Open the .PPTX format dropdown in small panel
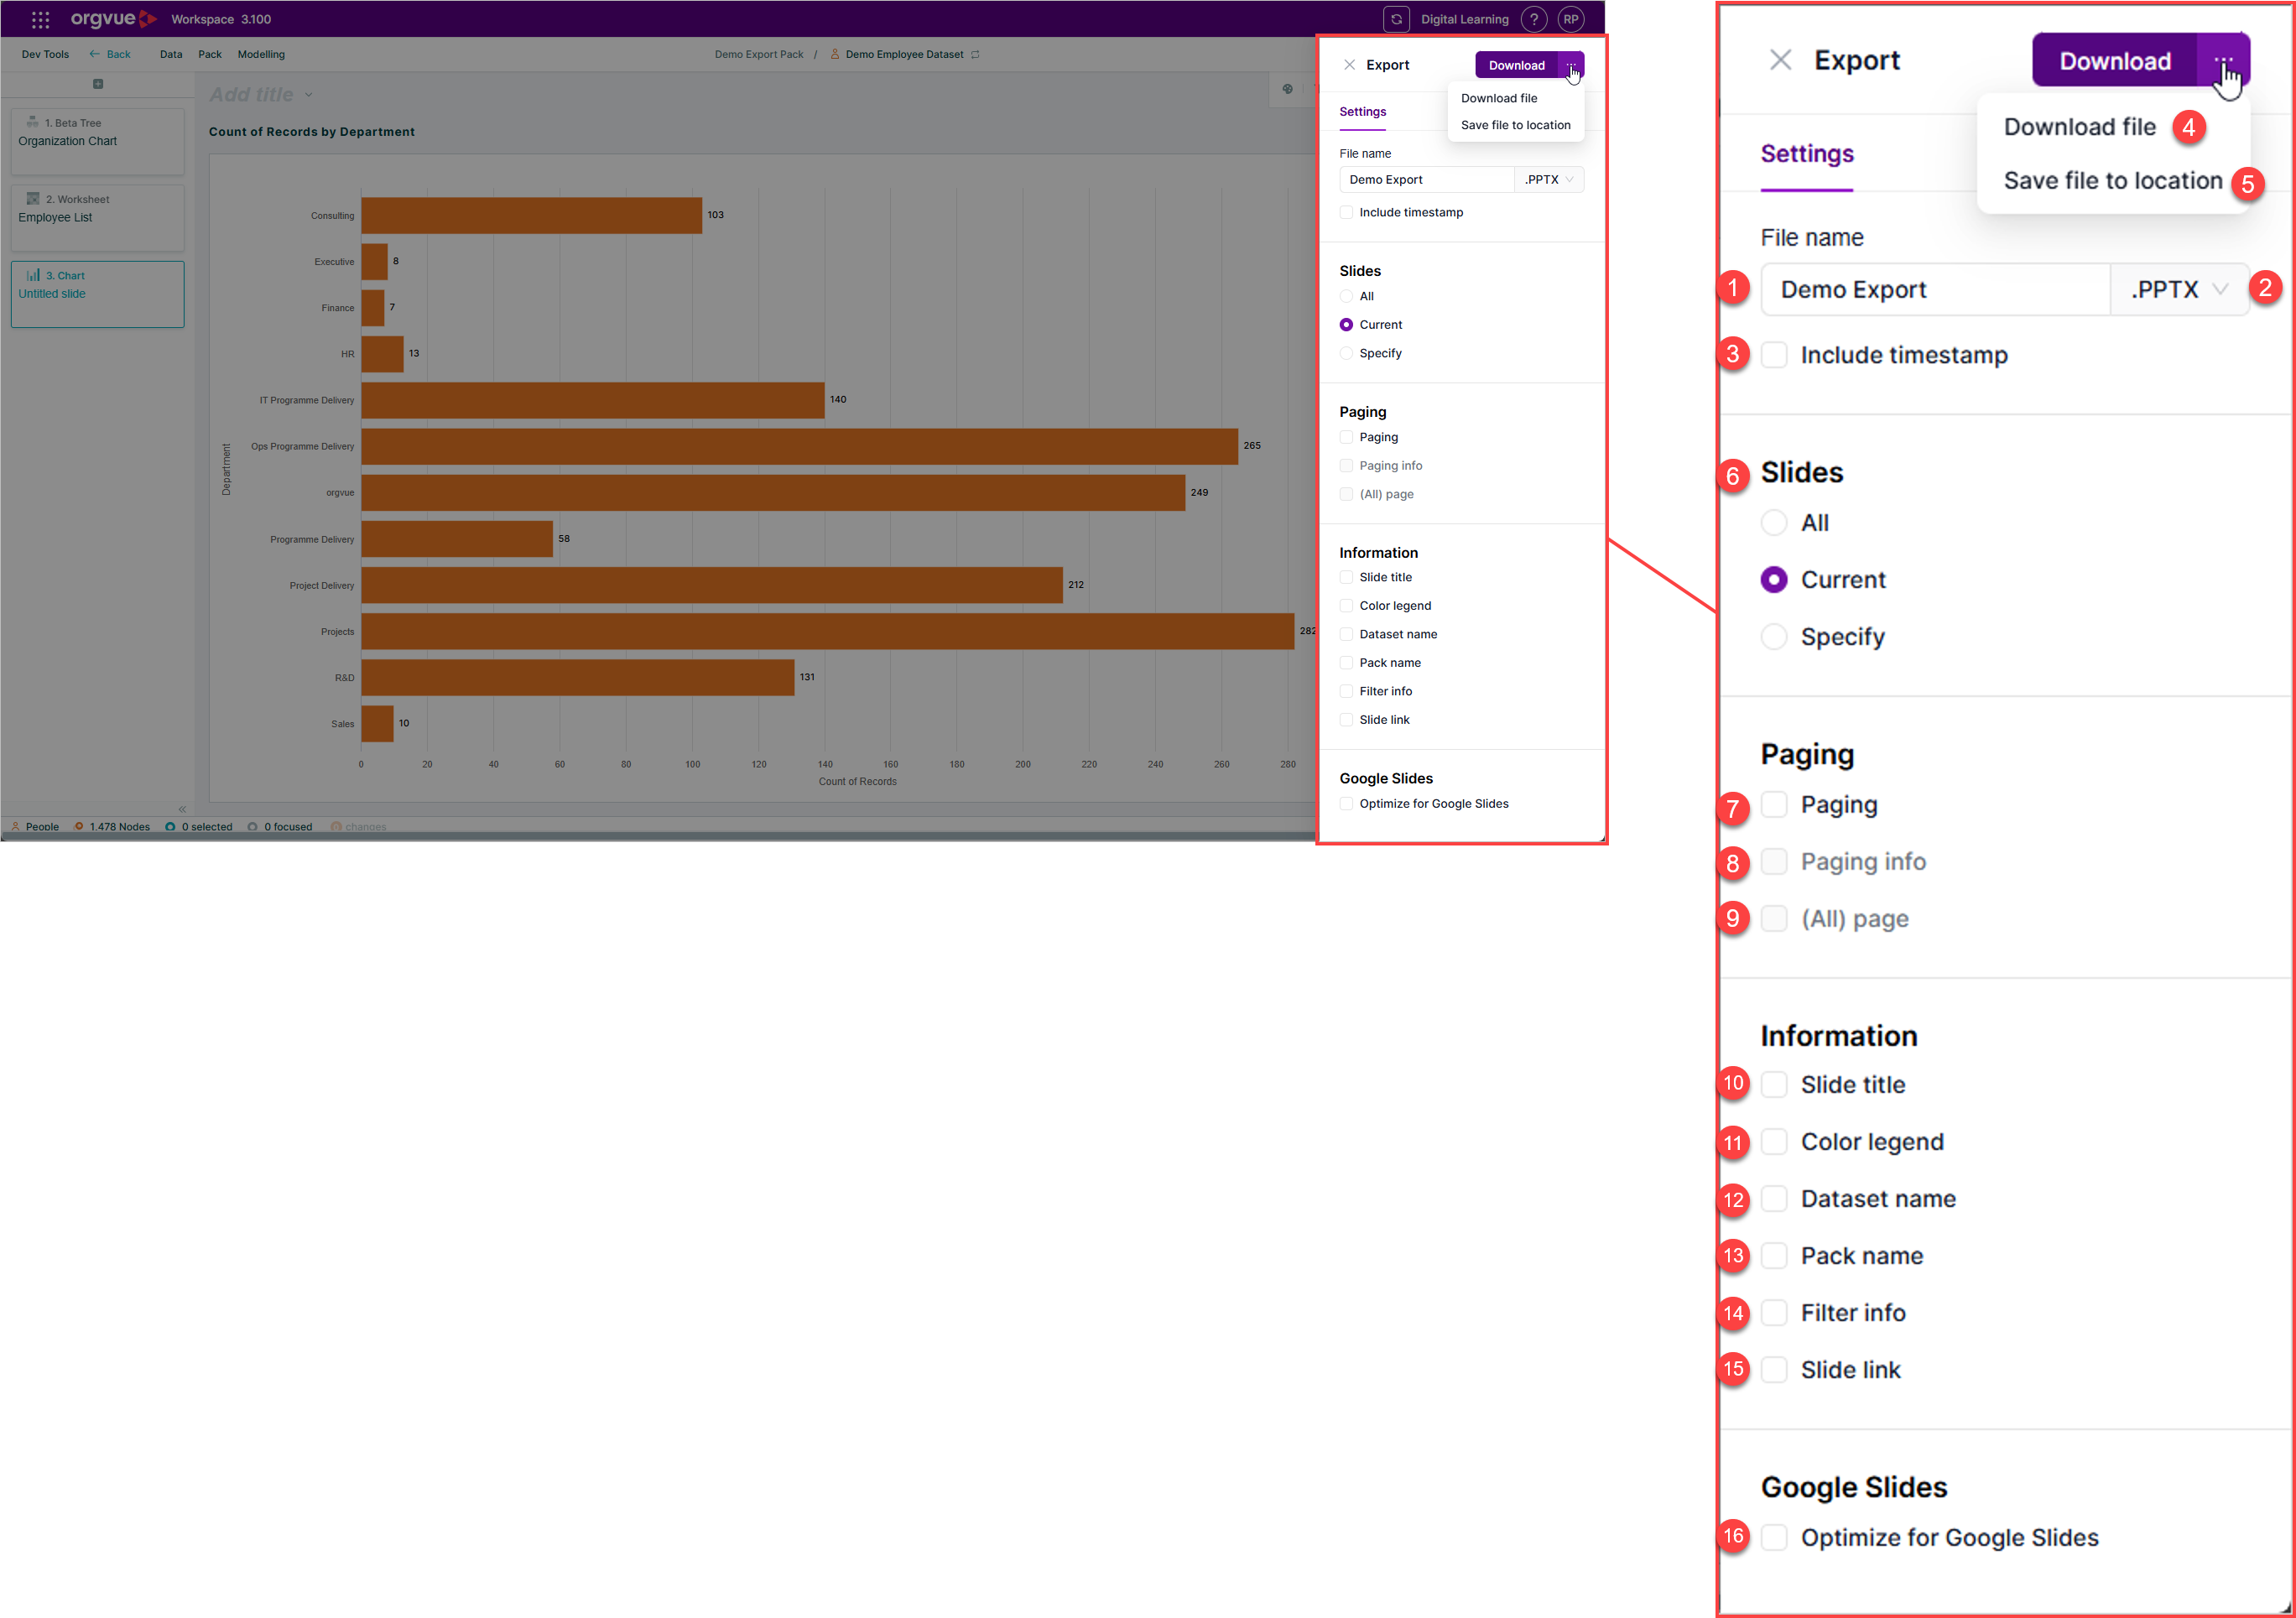The height and width of the screenshot is (1618, 2296). [1549, 180]
